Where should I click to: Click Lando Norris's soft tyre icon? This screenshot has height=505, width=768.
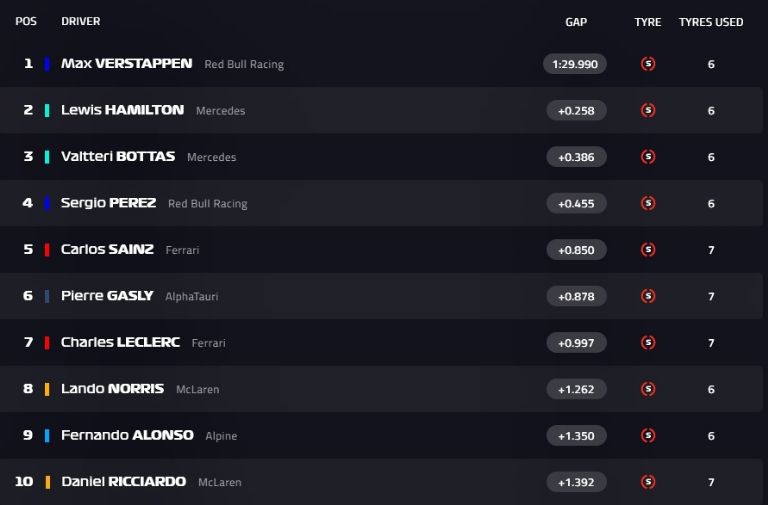pyautogui.click(x=648, y=389)
